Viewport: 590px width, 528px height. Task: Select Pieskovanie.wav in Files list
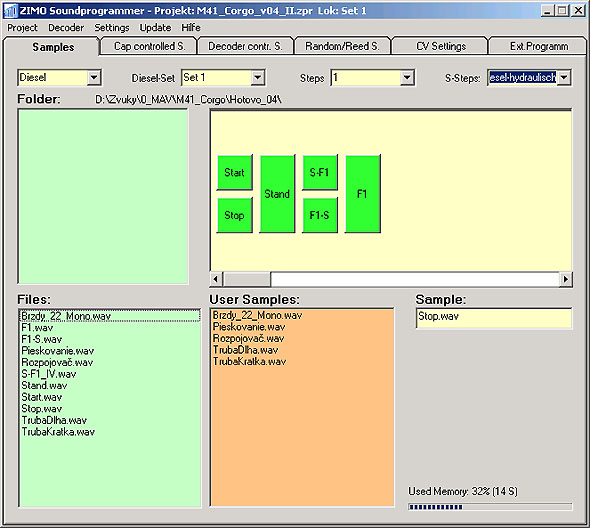point(109,351)
